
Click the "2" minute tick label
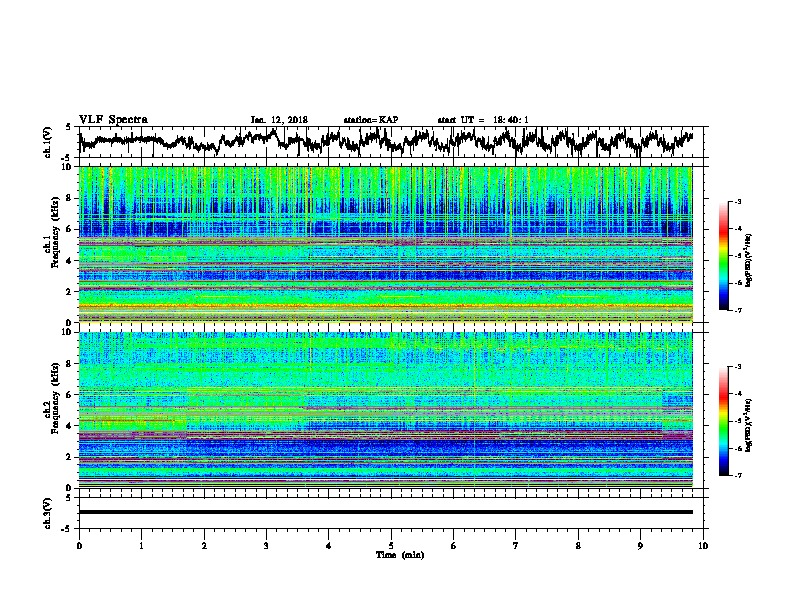(204, 546)
